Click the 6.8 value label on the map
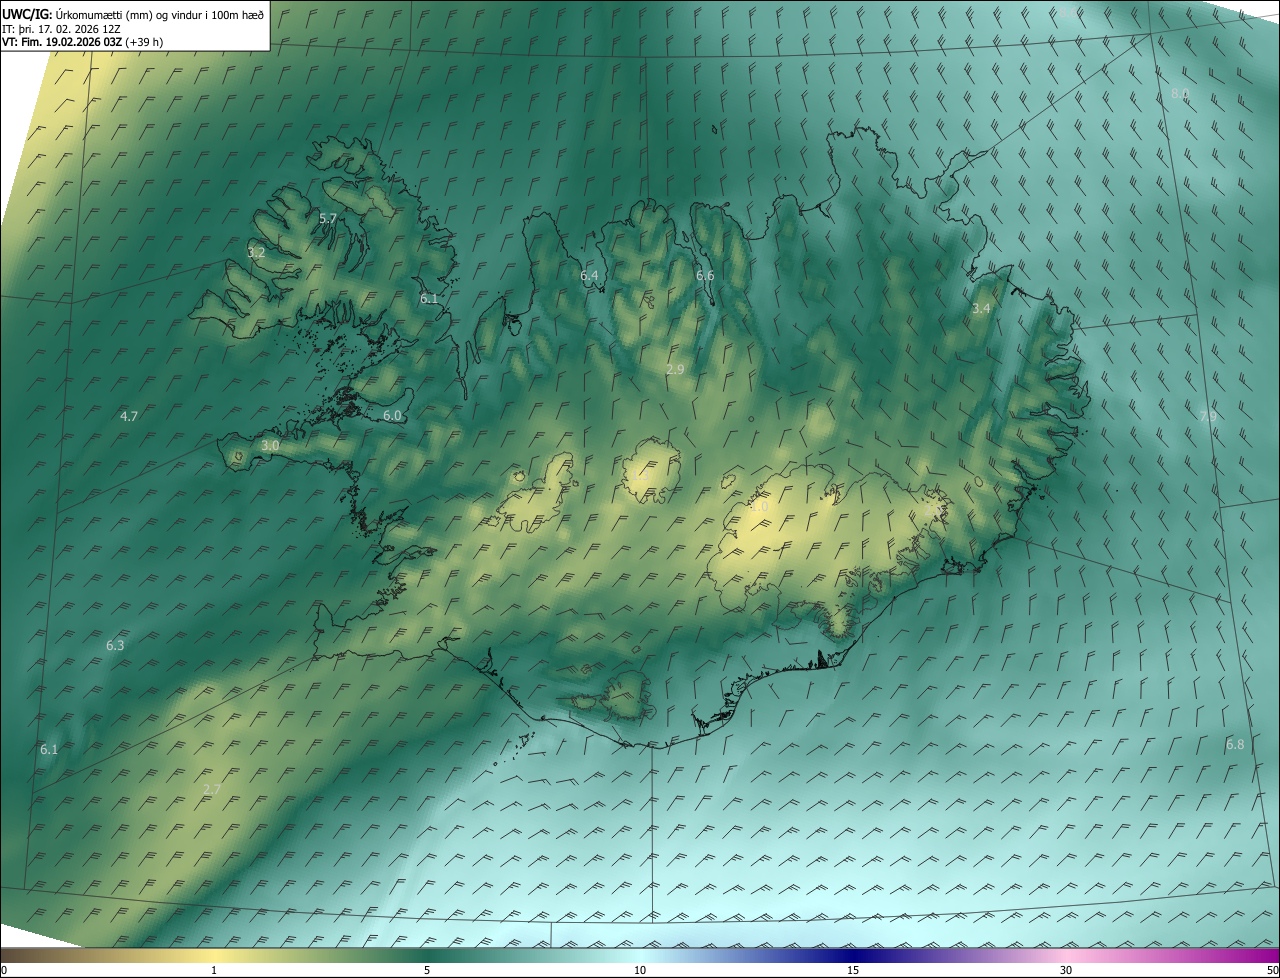 click(1235, 745)
